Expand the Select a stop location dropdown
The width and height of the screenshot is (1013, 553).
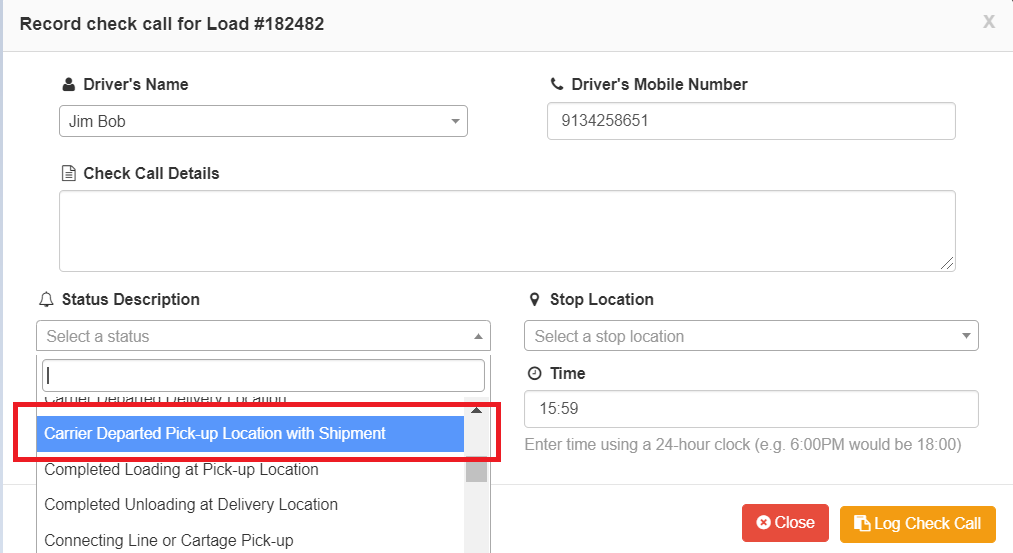click(x=750, y=336)
